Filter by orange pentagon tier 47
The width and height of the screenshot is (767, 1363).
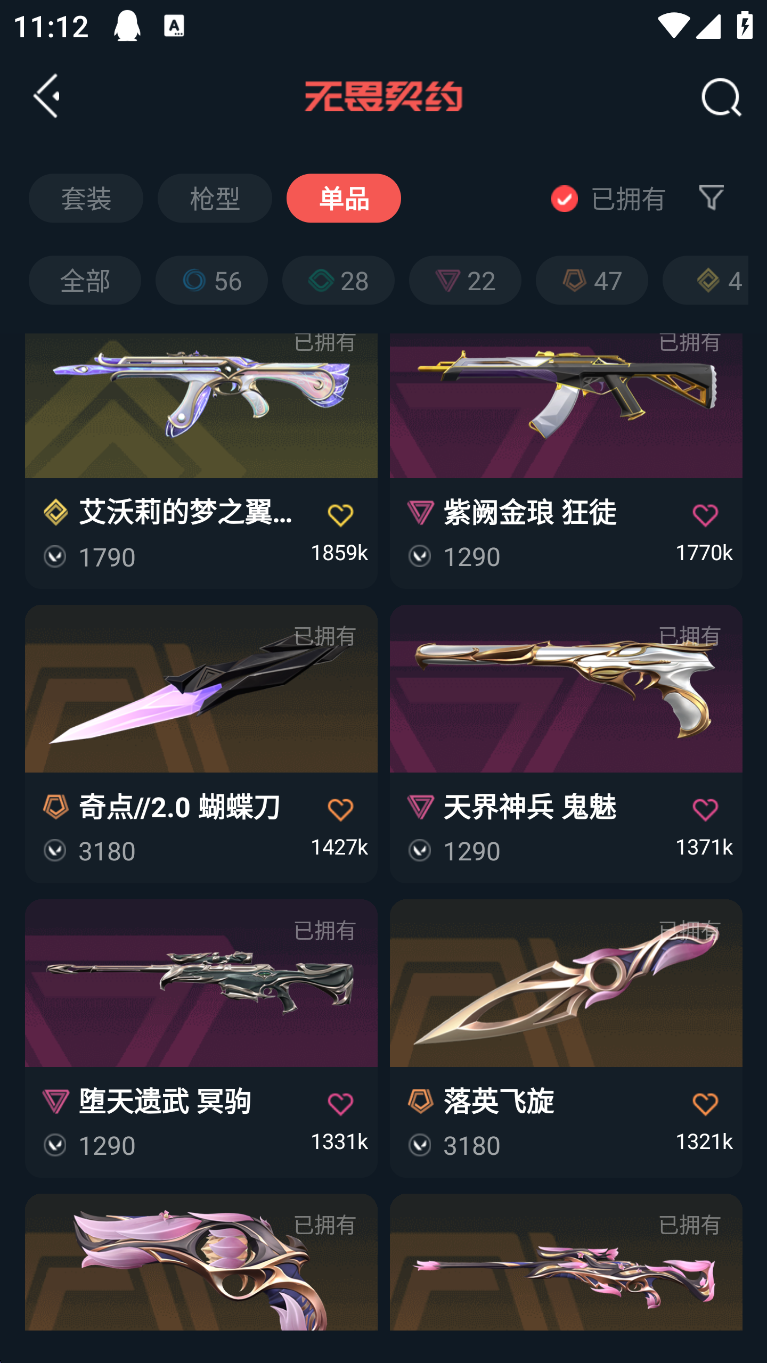click(592, 280)
